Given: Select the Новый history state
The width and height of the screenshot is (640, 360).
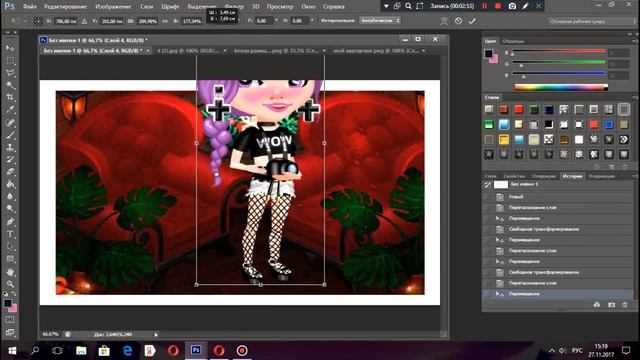Looking at the screenshot, I should click(558, 197).
